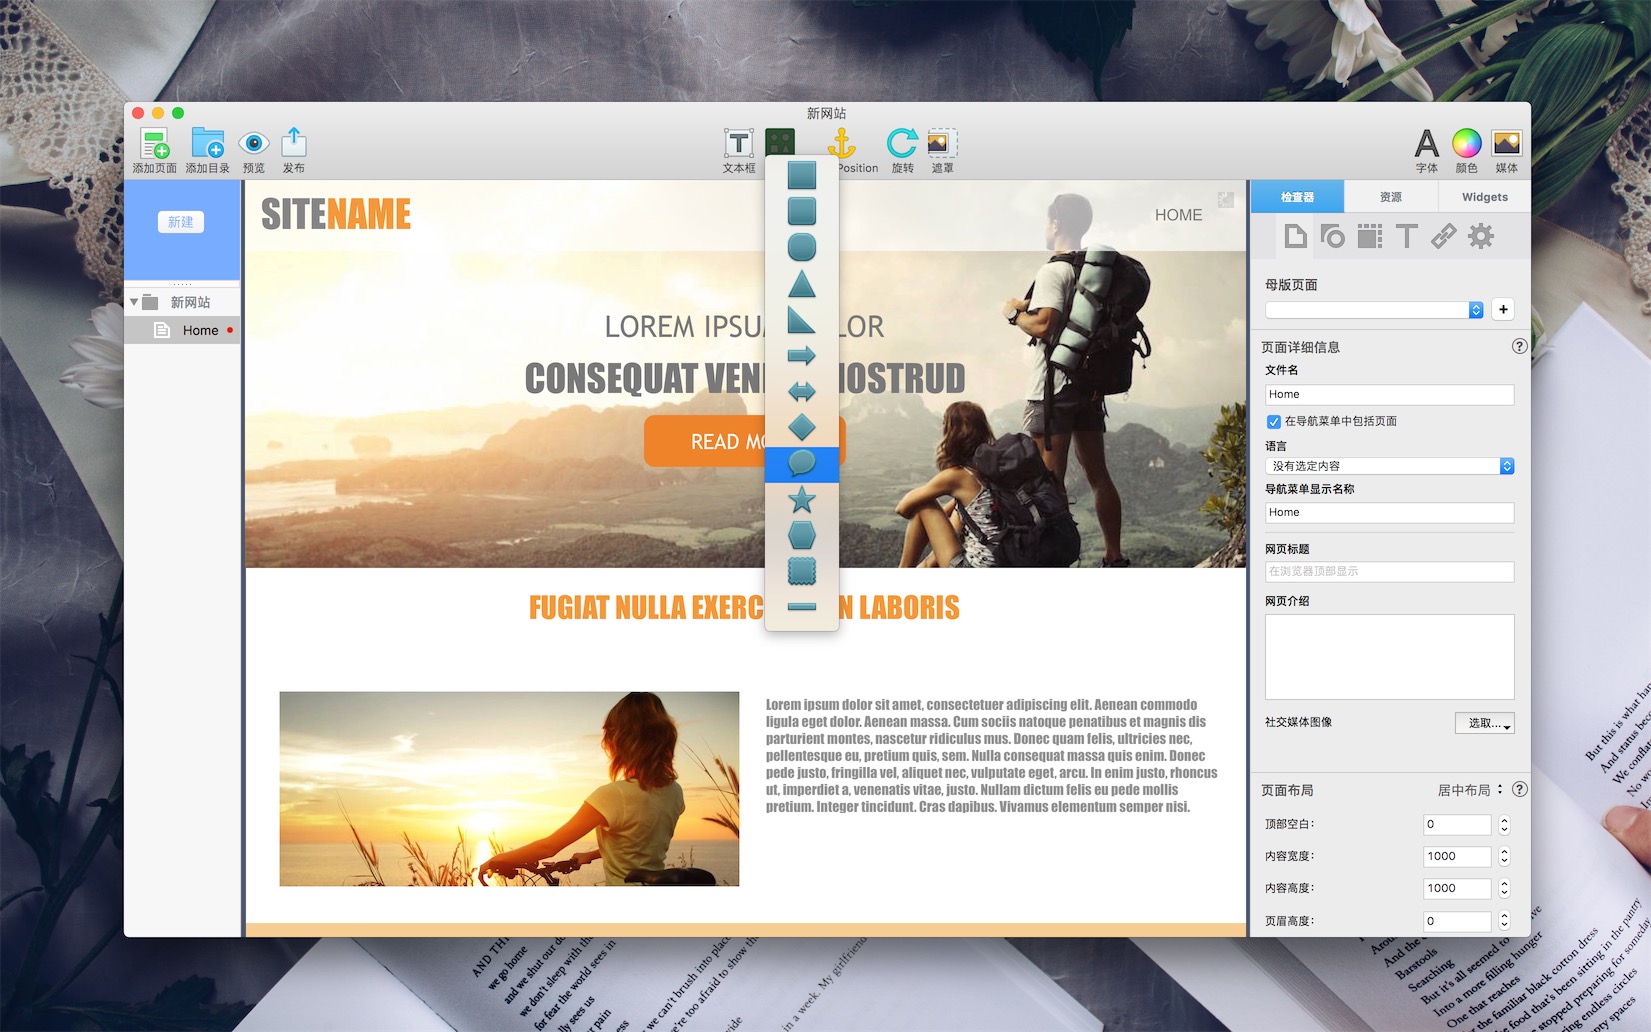Image resolution: width=1651 pixels, height=1032 pixels.
Task: Open the settings gear inspector icon
Action: (1481, 236)
